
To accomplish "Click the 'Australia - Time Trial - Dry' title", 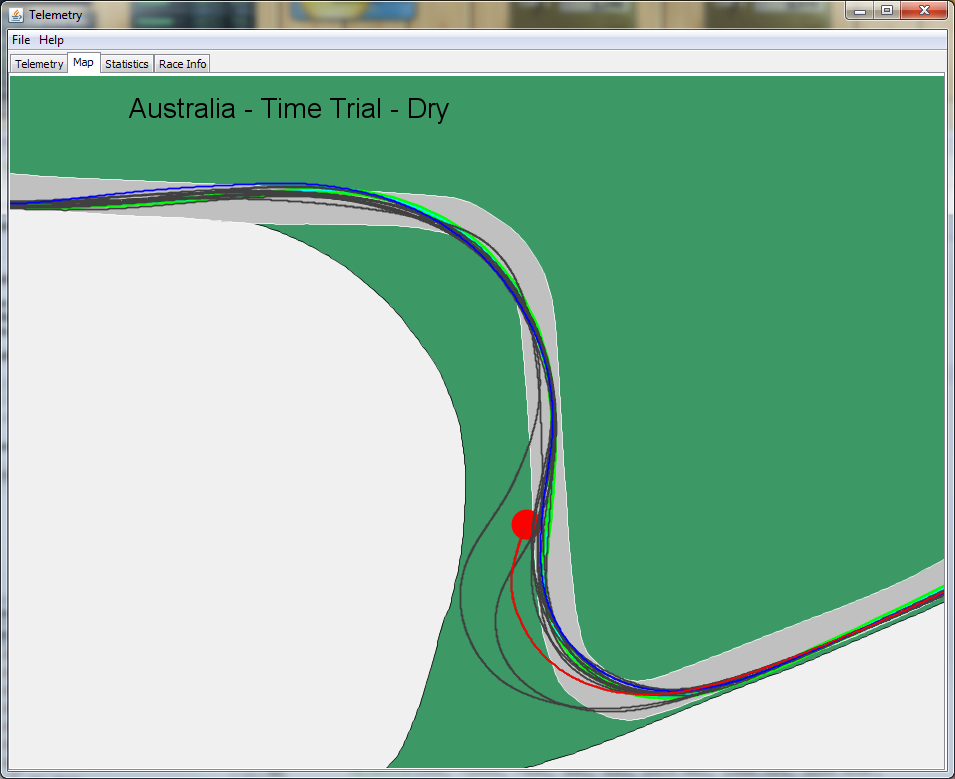I will click(289, 109).
